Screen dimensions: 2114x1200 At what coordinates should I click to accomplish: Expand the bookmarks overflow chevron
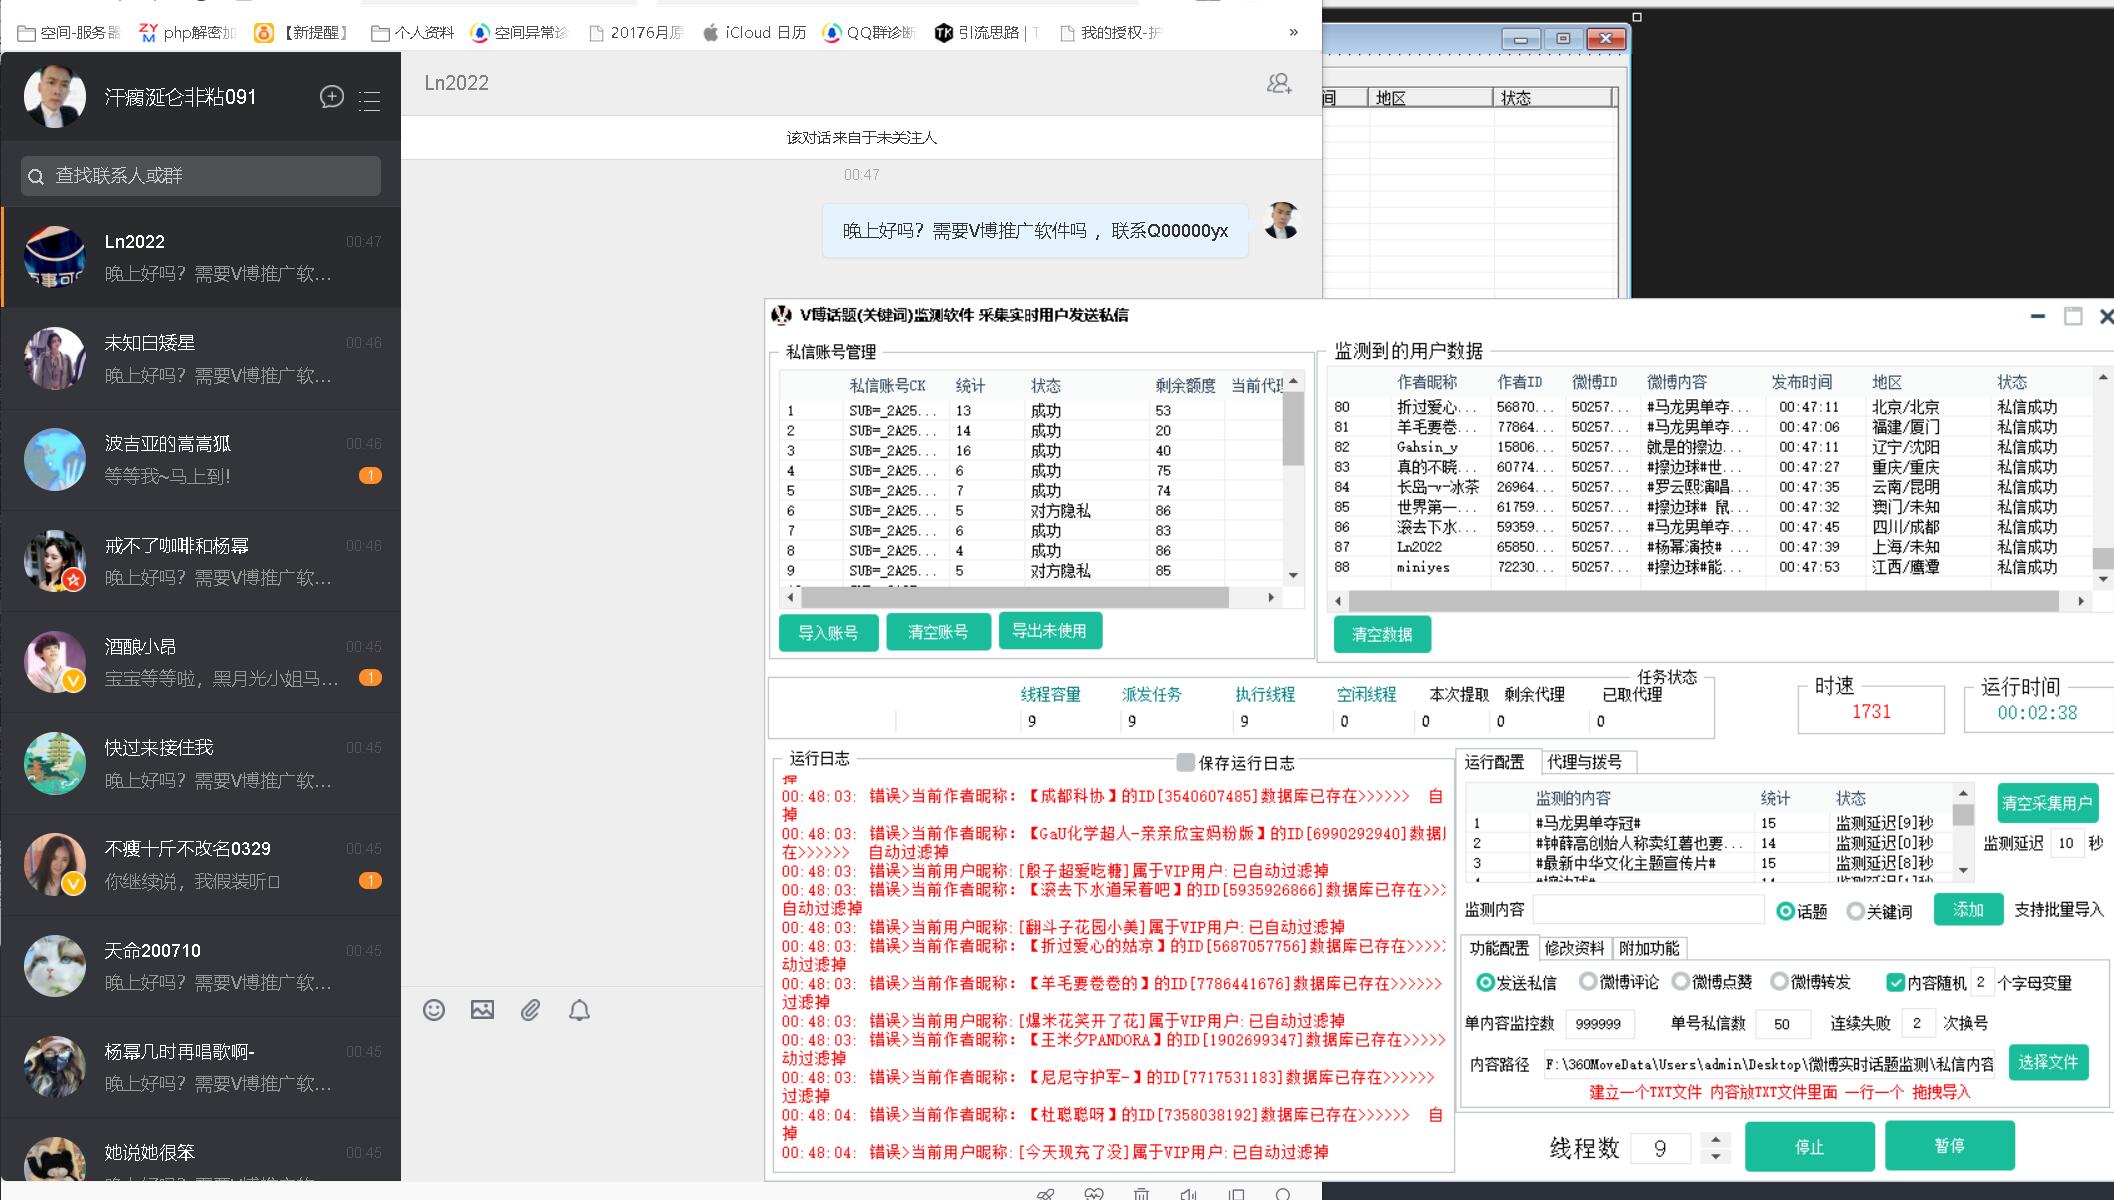(1293, 32)
